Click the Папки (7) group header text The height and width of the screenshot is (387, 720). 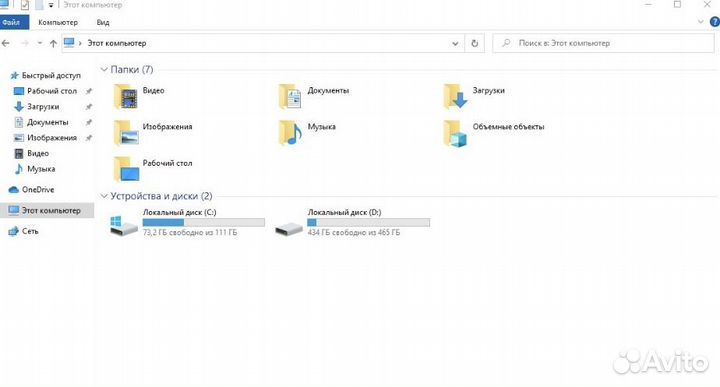(131, 69)
